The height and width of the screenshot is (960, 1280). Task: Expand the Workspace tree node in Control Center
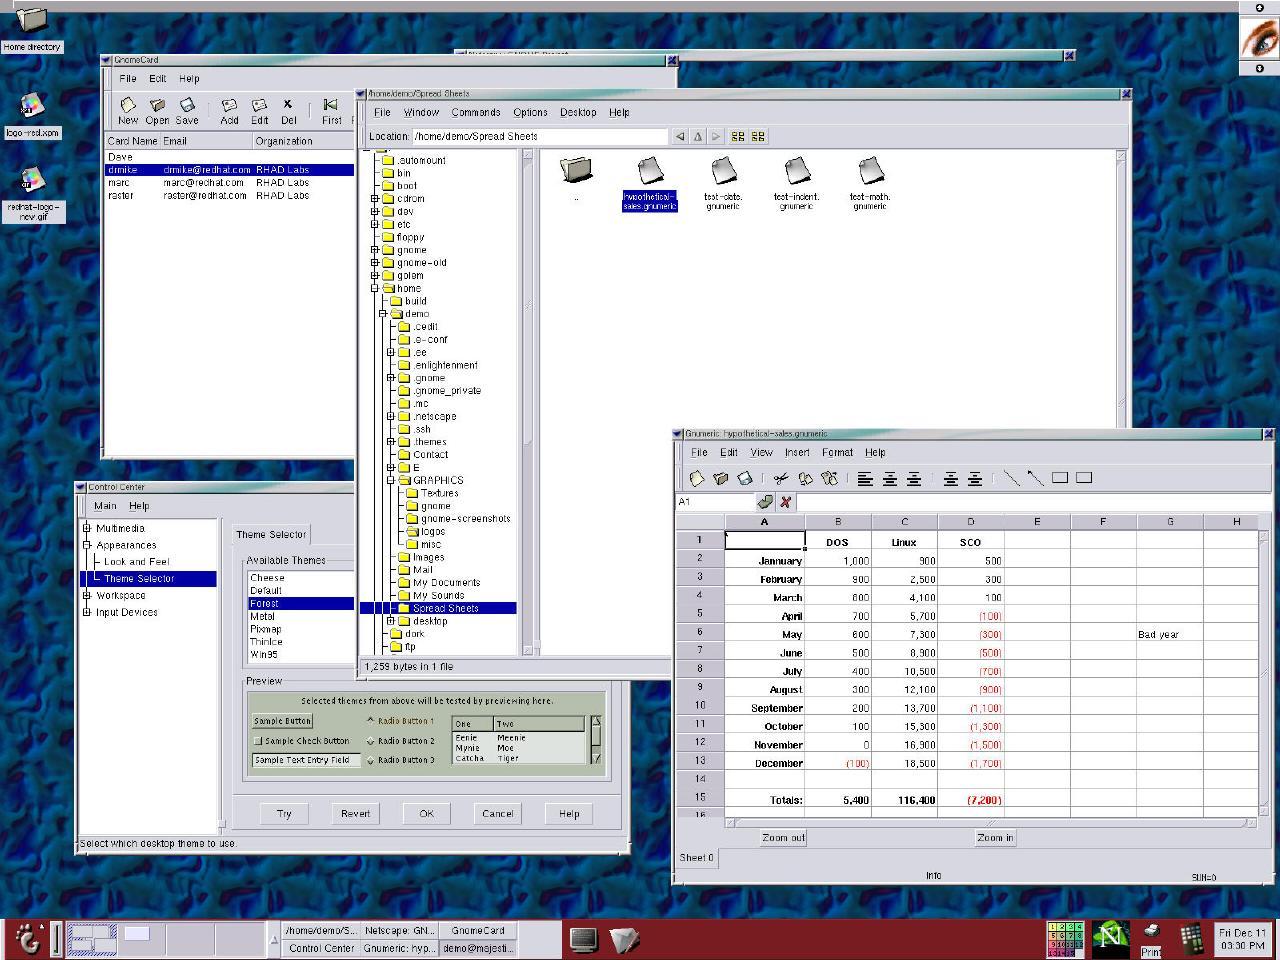pos(87,595)
